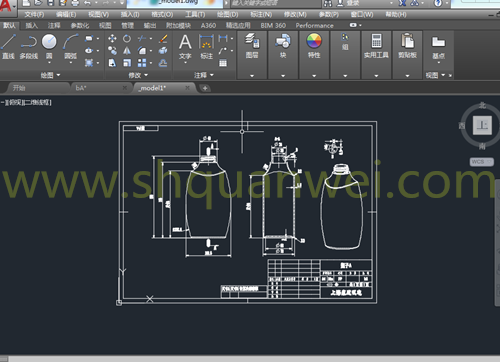Click the ViewCube top (上) face
This screenshot has height=362, width=500.
coord(482,125)
